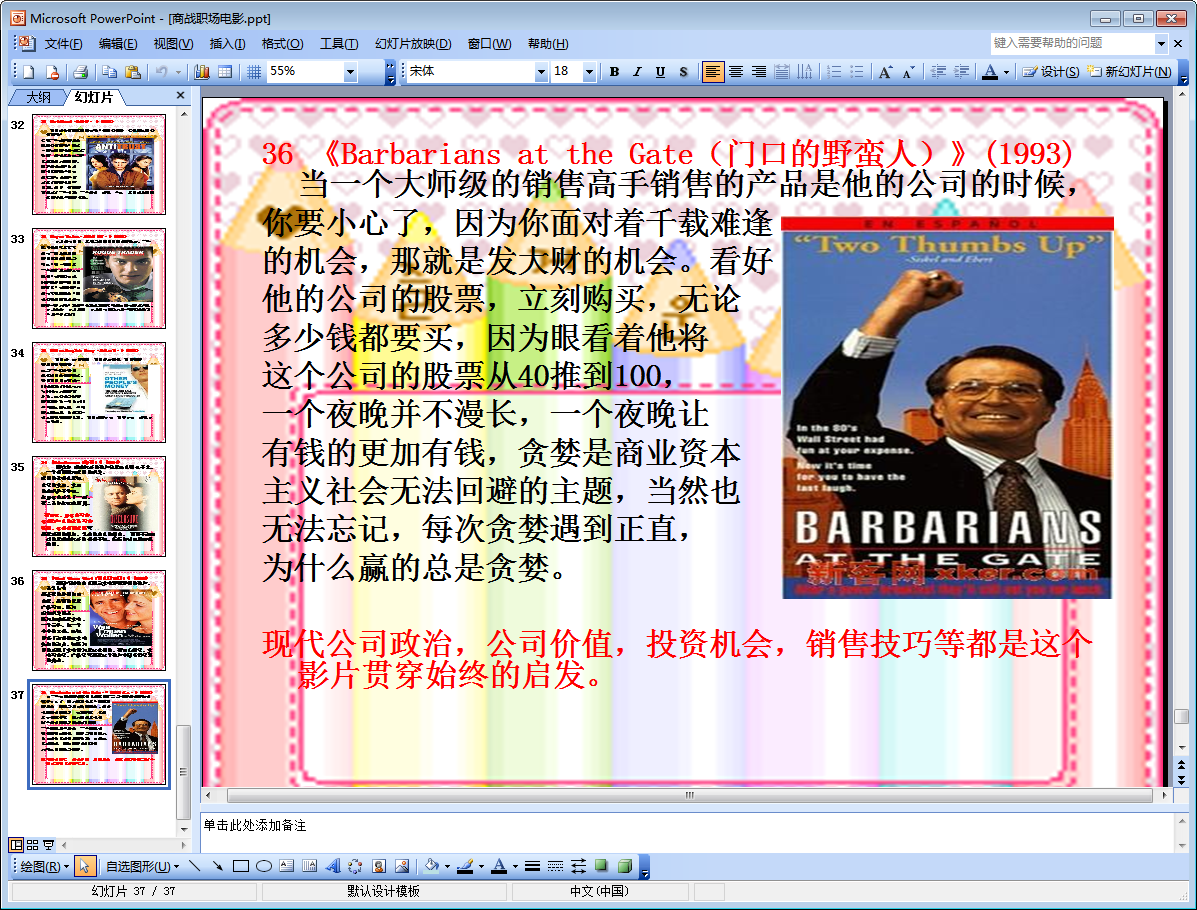Click the Line Style icon
Screen dimensions: 1197x910
click(532, 866)
